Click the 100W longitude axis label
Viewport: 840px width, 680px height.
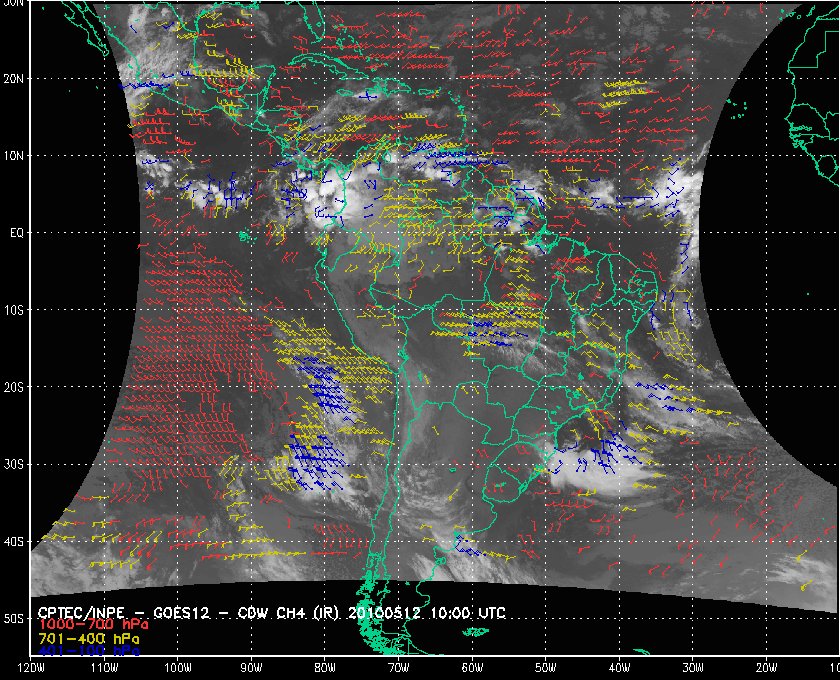178,668
